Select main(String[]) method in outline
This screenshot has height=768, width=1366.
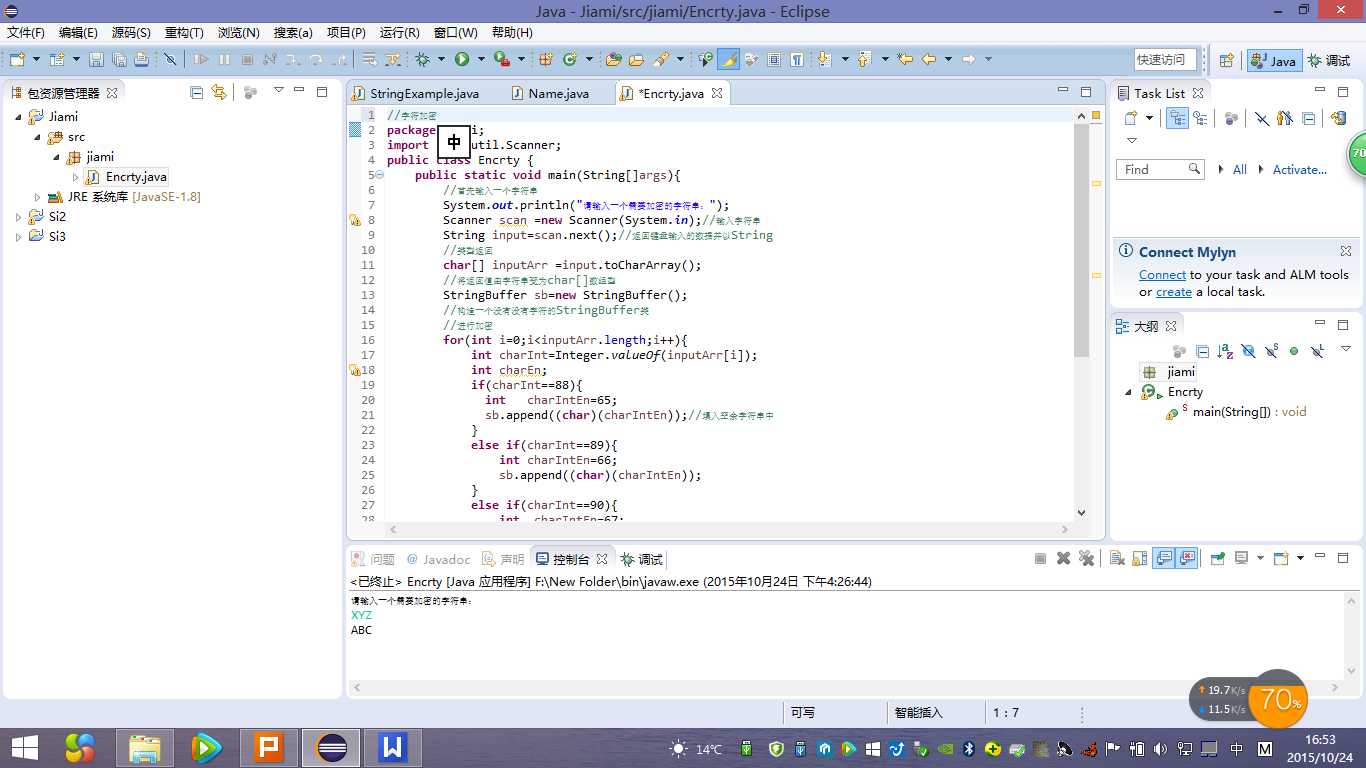pos(1236,412)
